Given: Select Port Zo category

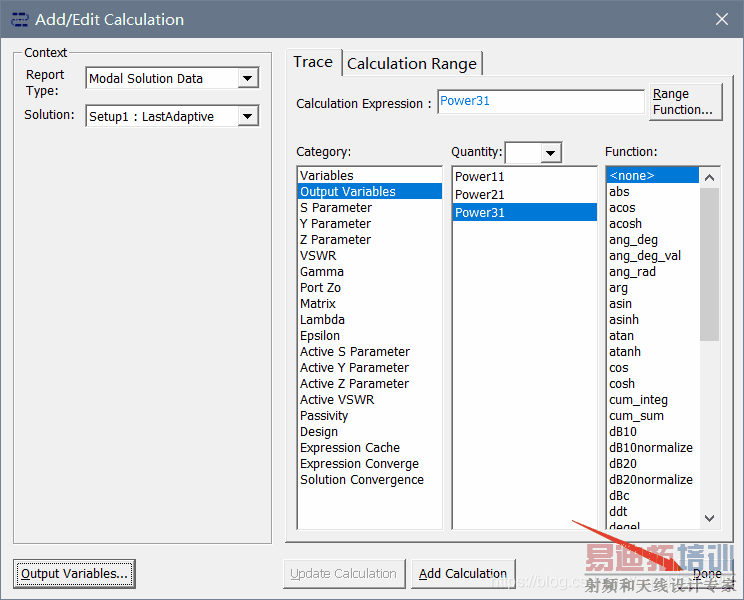Looking at the screenshot, I should (370, 287).
